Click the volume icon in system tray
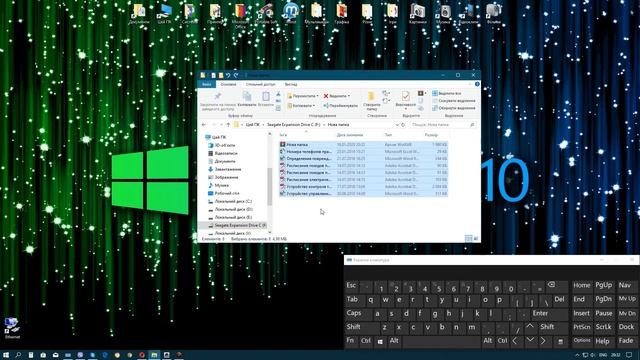 593,355
